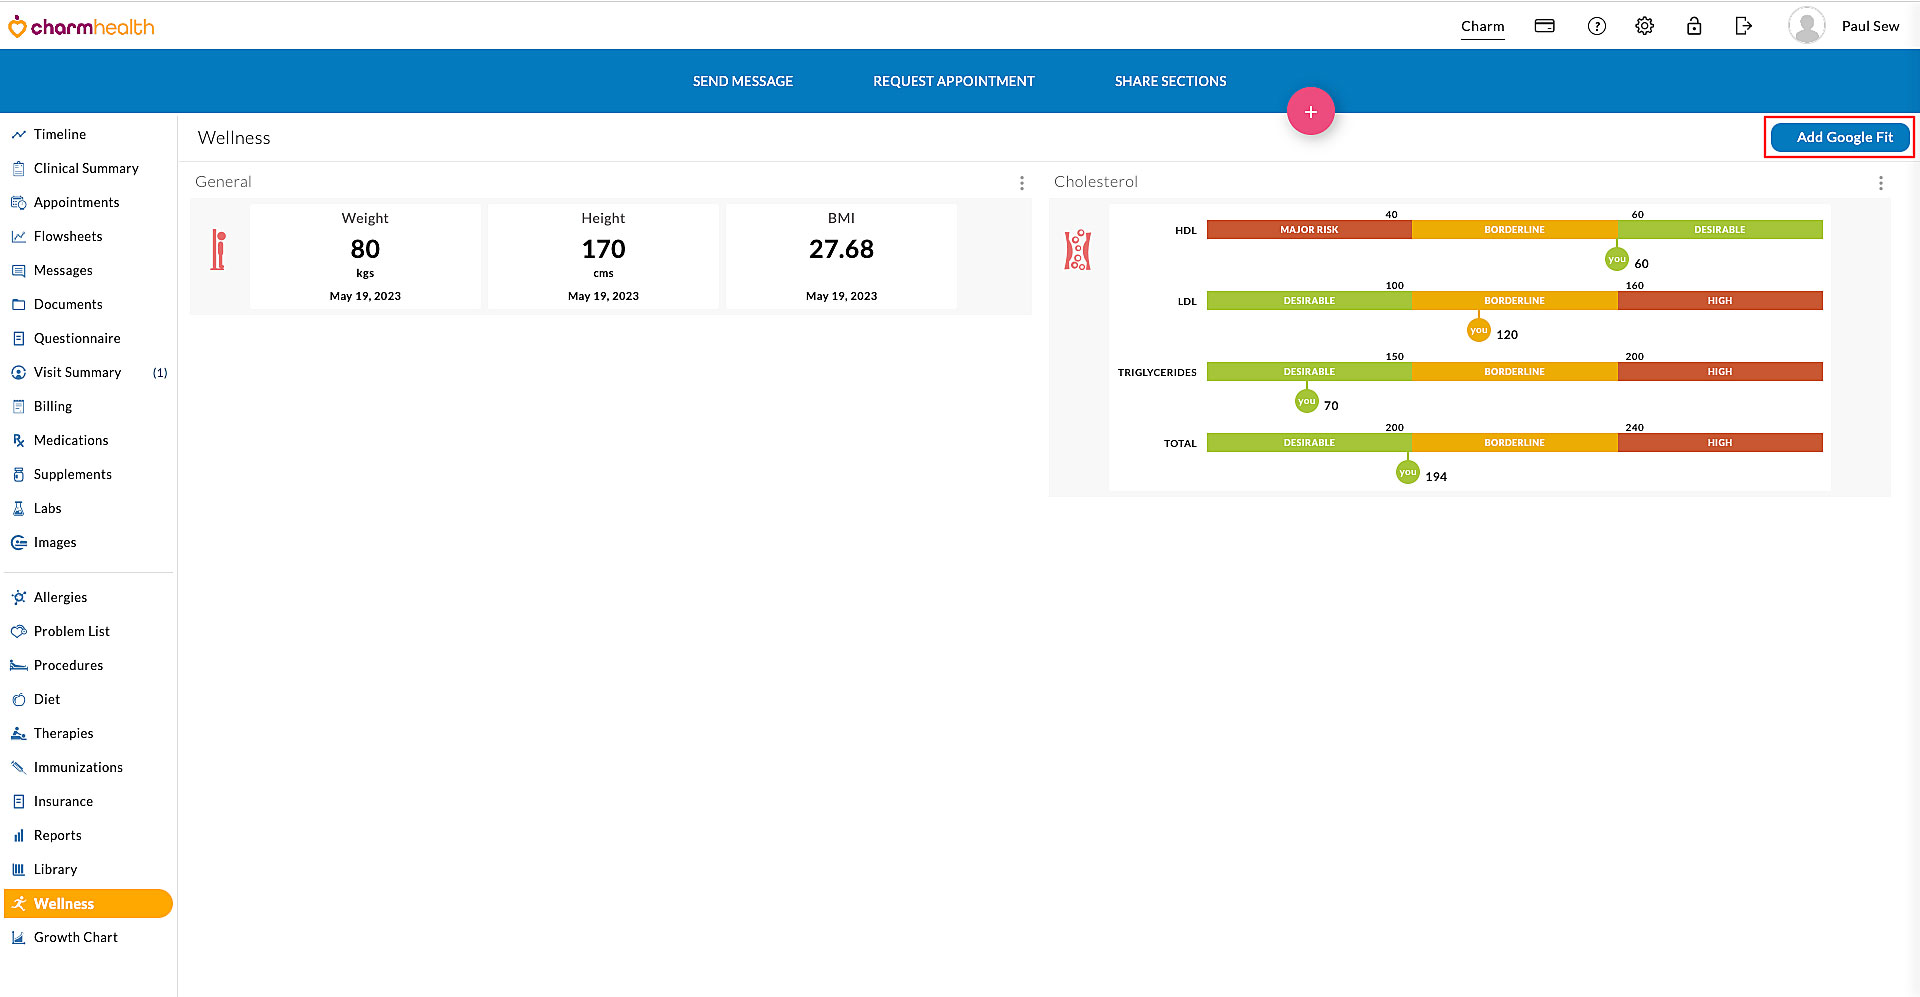Screen dimensions: 1920x997
Task: Click the help question mark icon
Action: [x=1595, y=25]
